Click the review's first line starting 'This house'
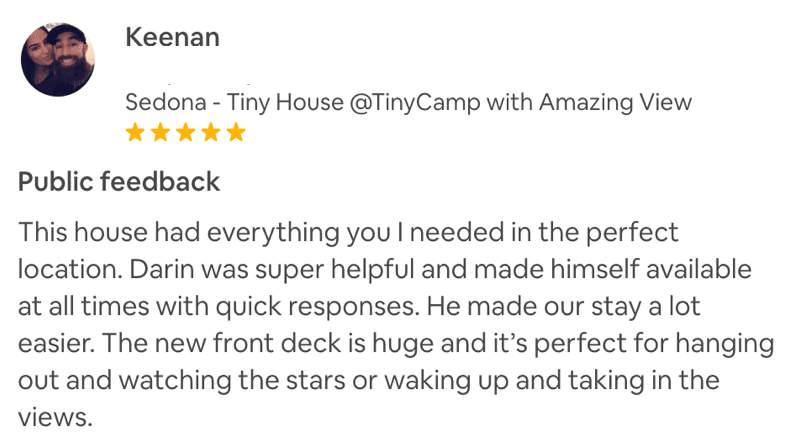The width and height of the screenshot is (792, 448). [x=348, y=233]
